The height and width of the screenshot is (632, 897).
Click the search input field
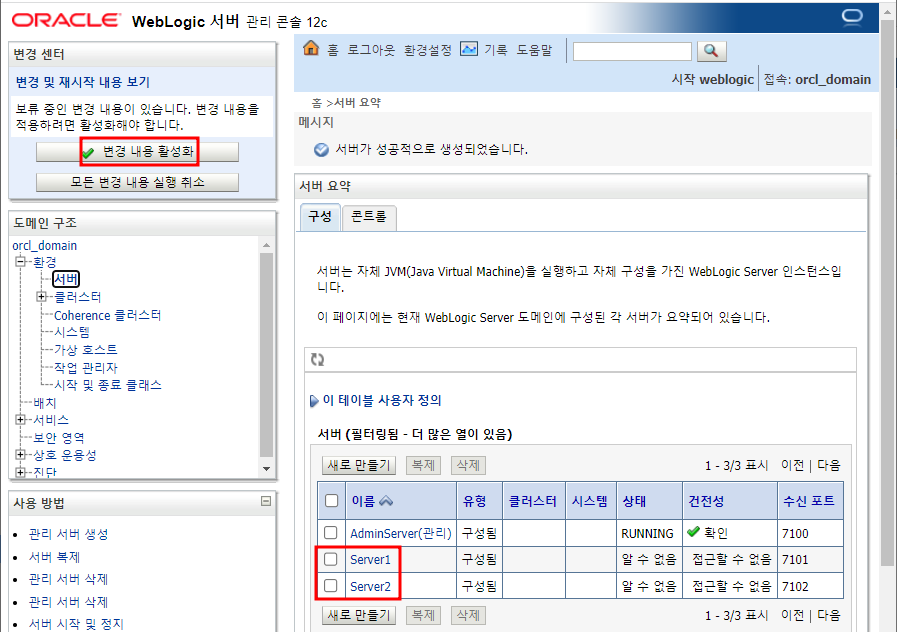[x=632, y=51]
